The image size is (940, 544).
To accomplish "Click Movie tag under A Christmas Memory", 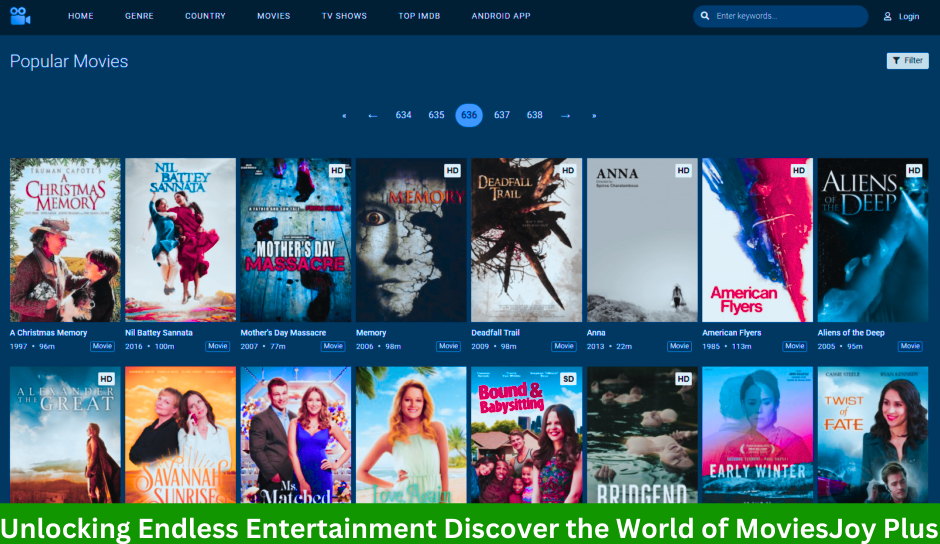I will click(102, 346).
